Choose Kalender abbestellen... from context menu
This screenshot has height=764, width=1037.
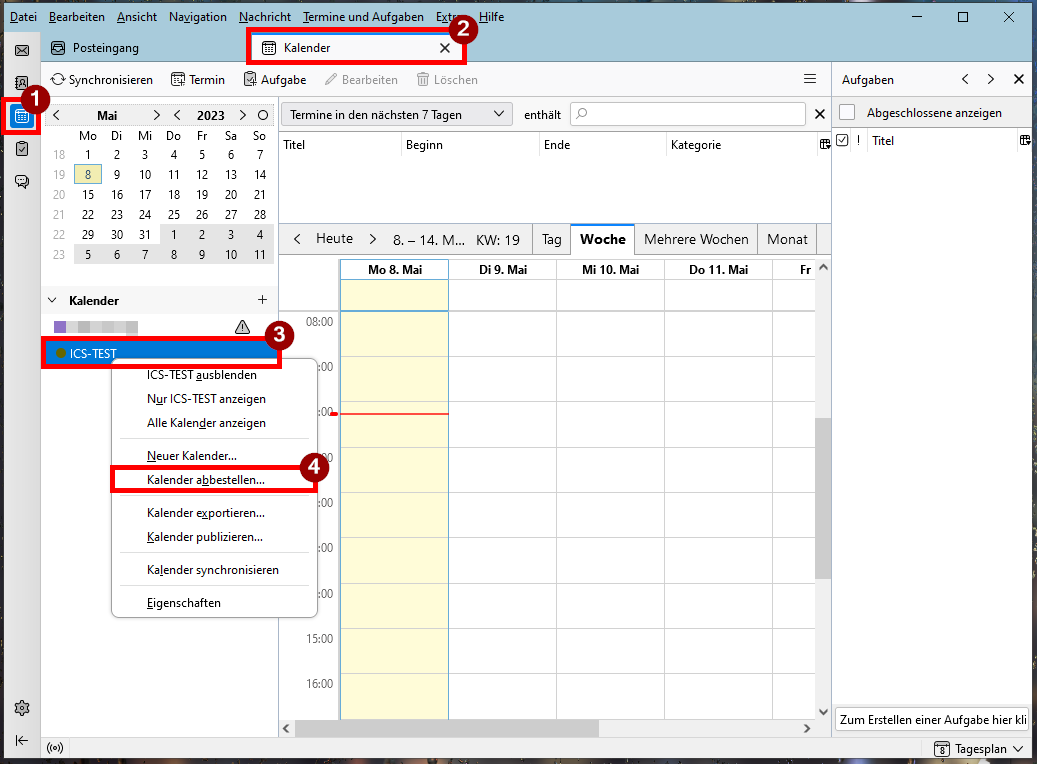214,480
